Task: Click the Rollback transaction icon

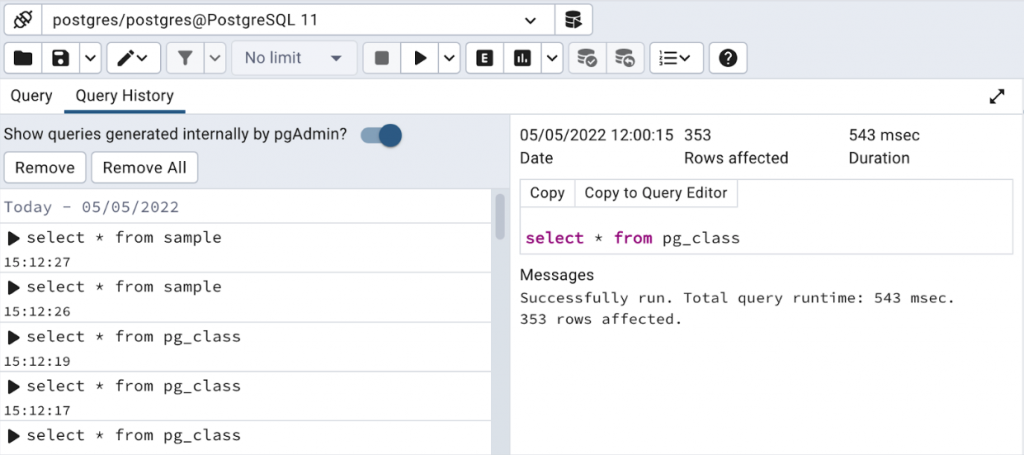Action: tap(624, 58)
